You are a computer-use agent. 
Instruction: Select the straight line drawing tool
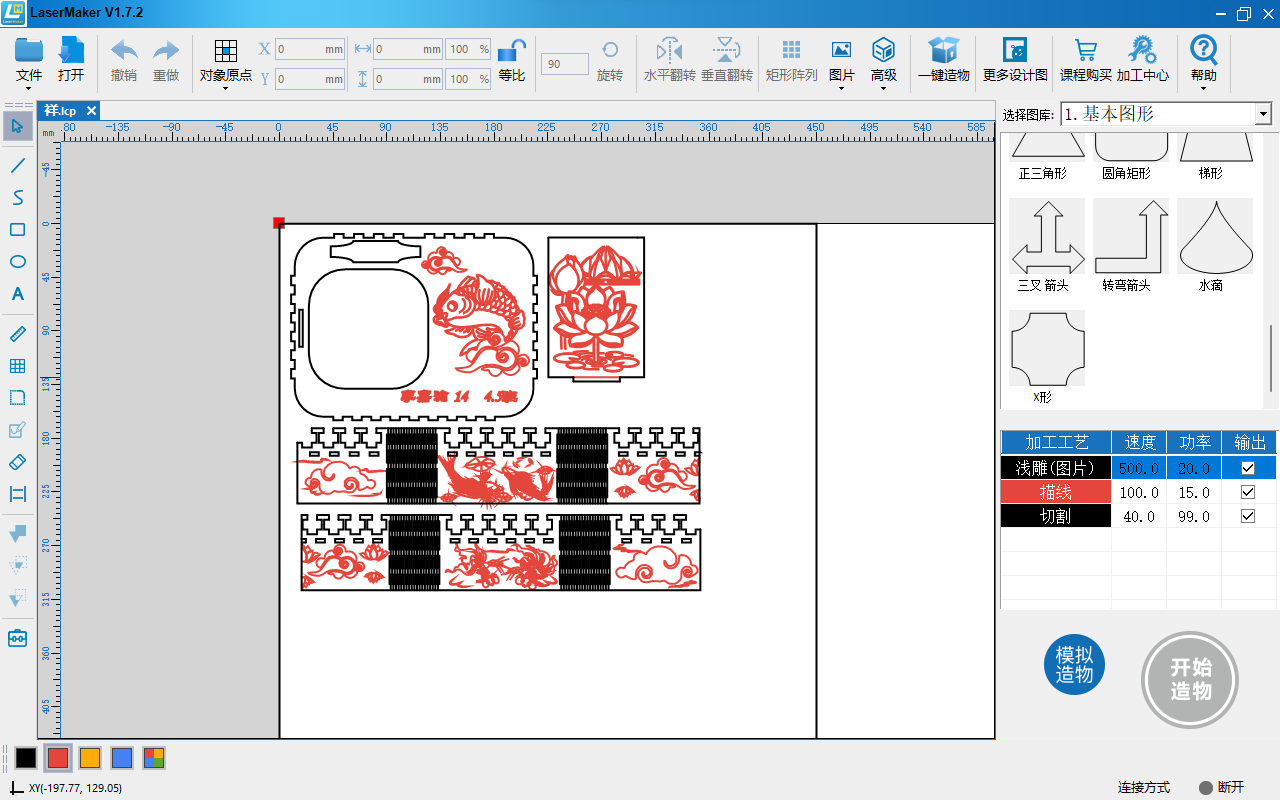[17, 165]
